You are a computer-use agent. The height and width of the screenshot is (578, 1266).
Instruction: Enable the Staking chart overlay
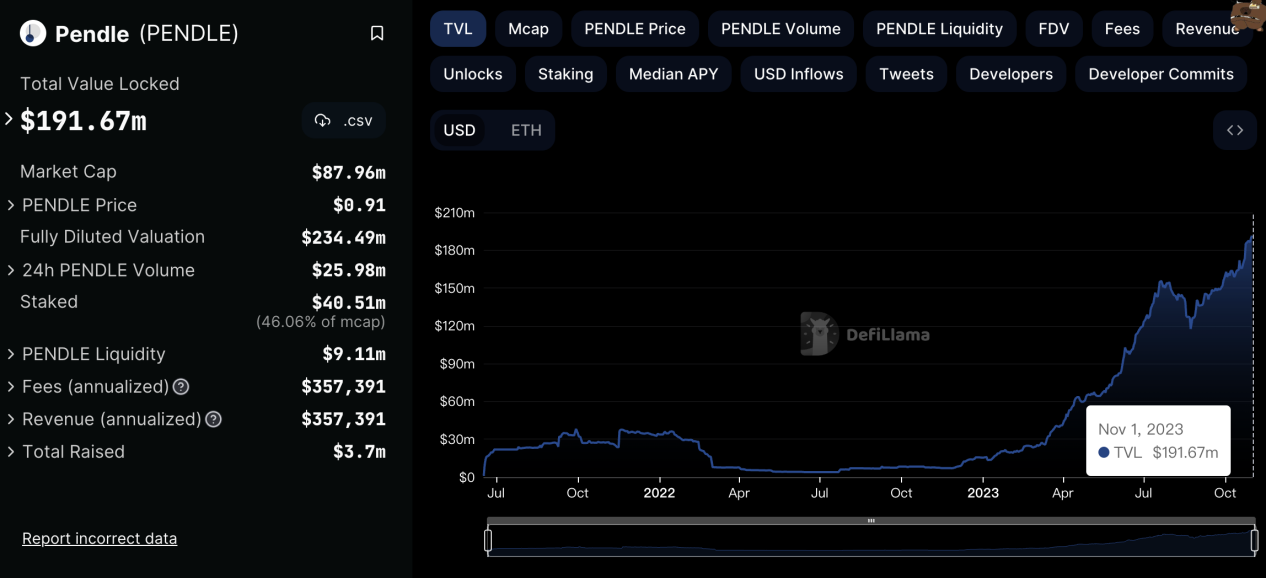(565, 74)
